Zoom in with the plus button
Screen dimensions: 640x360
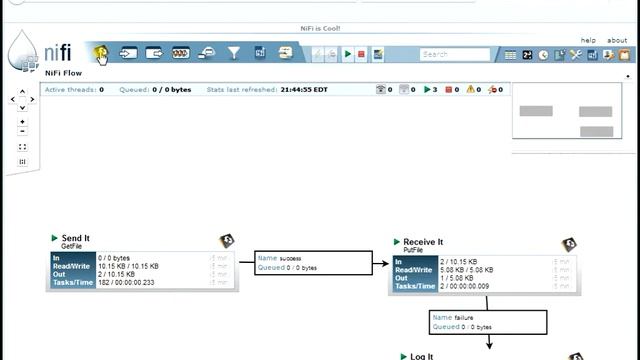point(22,122)
